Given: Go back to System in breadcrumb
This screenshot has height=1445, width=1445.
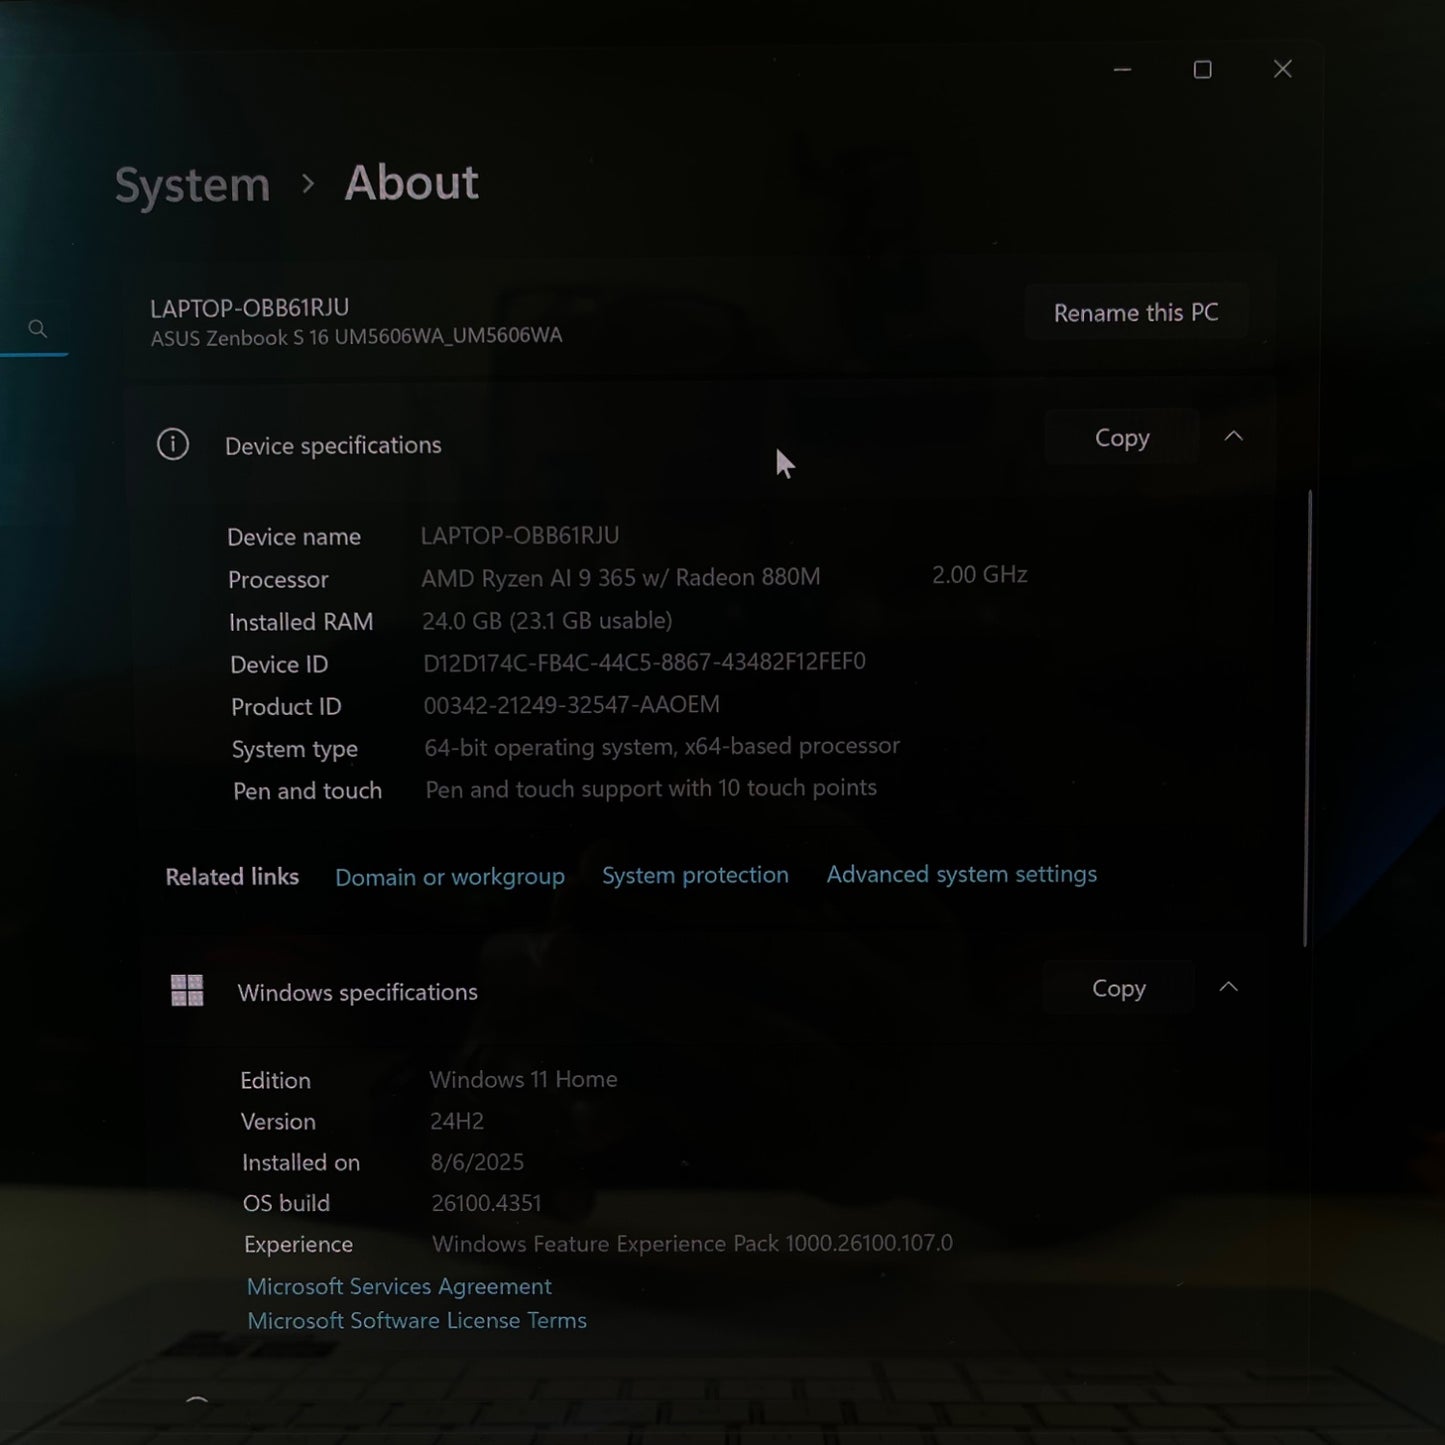Looking at the screenshot, I should 192,185.
